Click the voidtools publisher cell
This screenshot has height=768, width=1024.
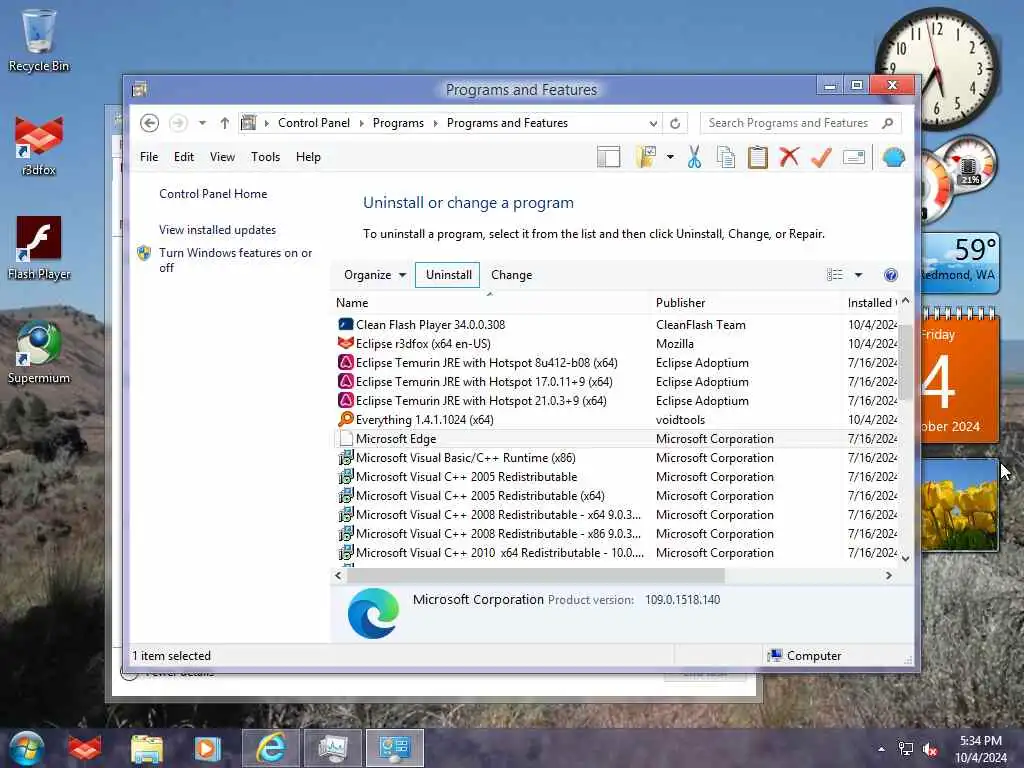pyautogui.click(x=680, y=419)
